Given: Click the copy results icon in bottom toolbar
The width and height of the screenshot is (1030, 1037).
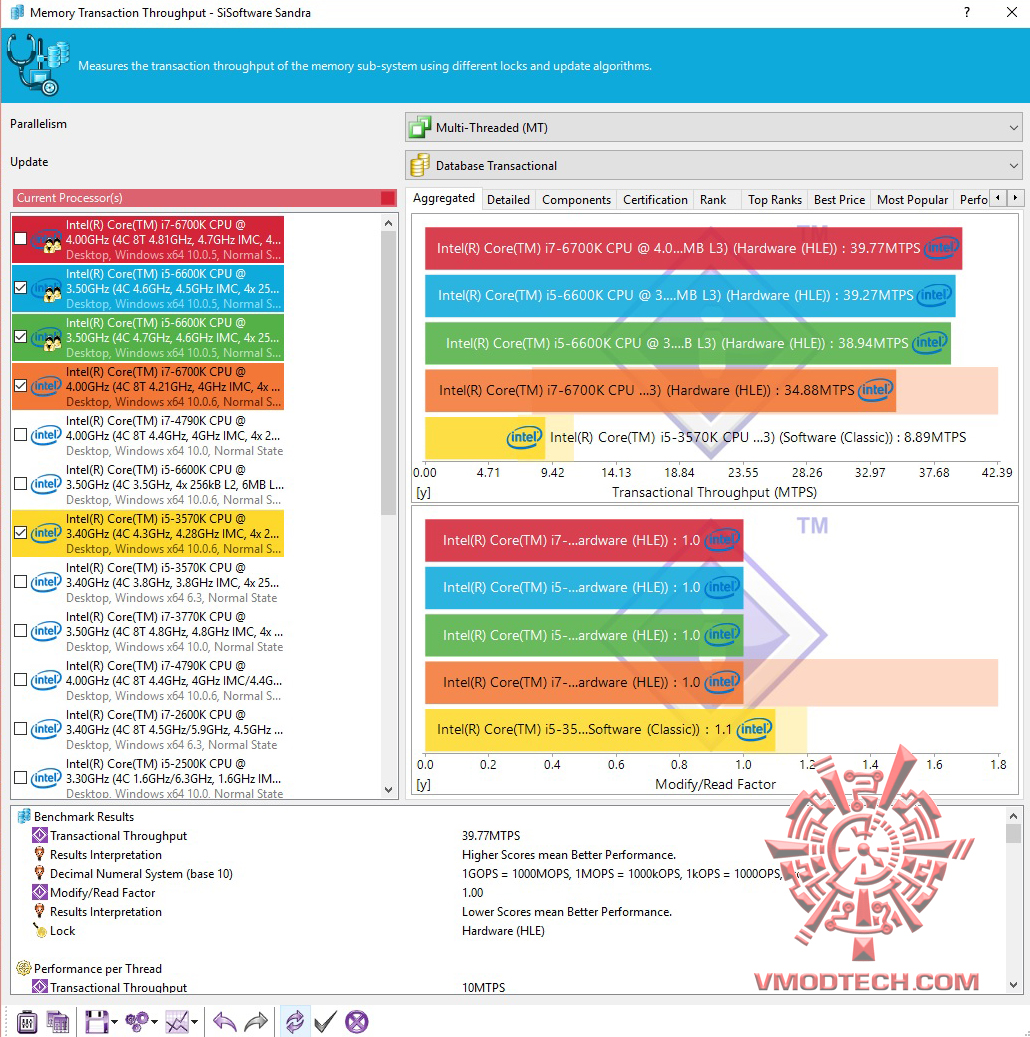Looking at the screenshot, I should click(58, 1022).
